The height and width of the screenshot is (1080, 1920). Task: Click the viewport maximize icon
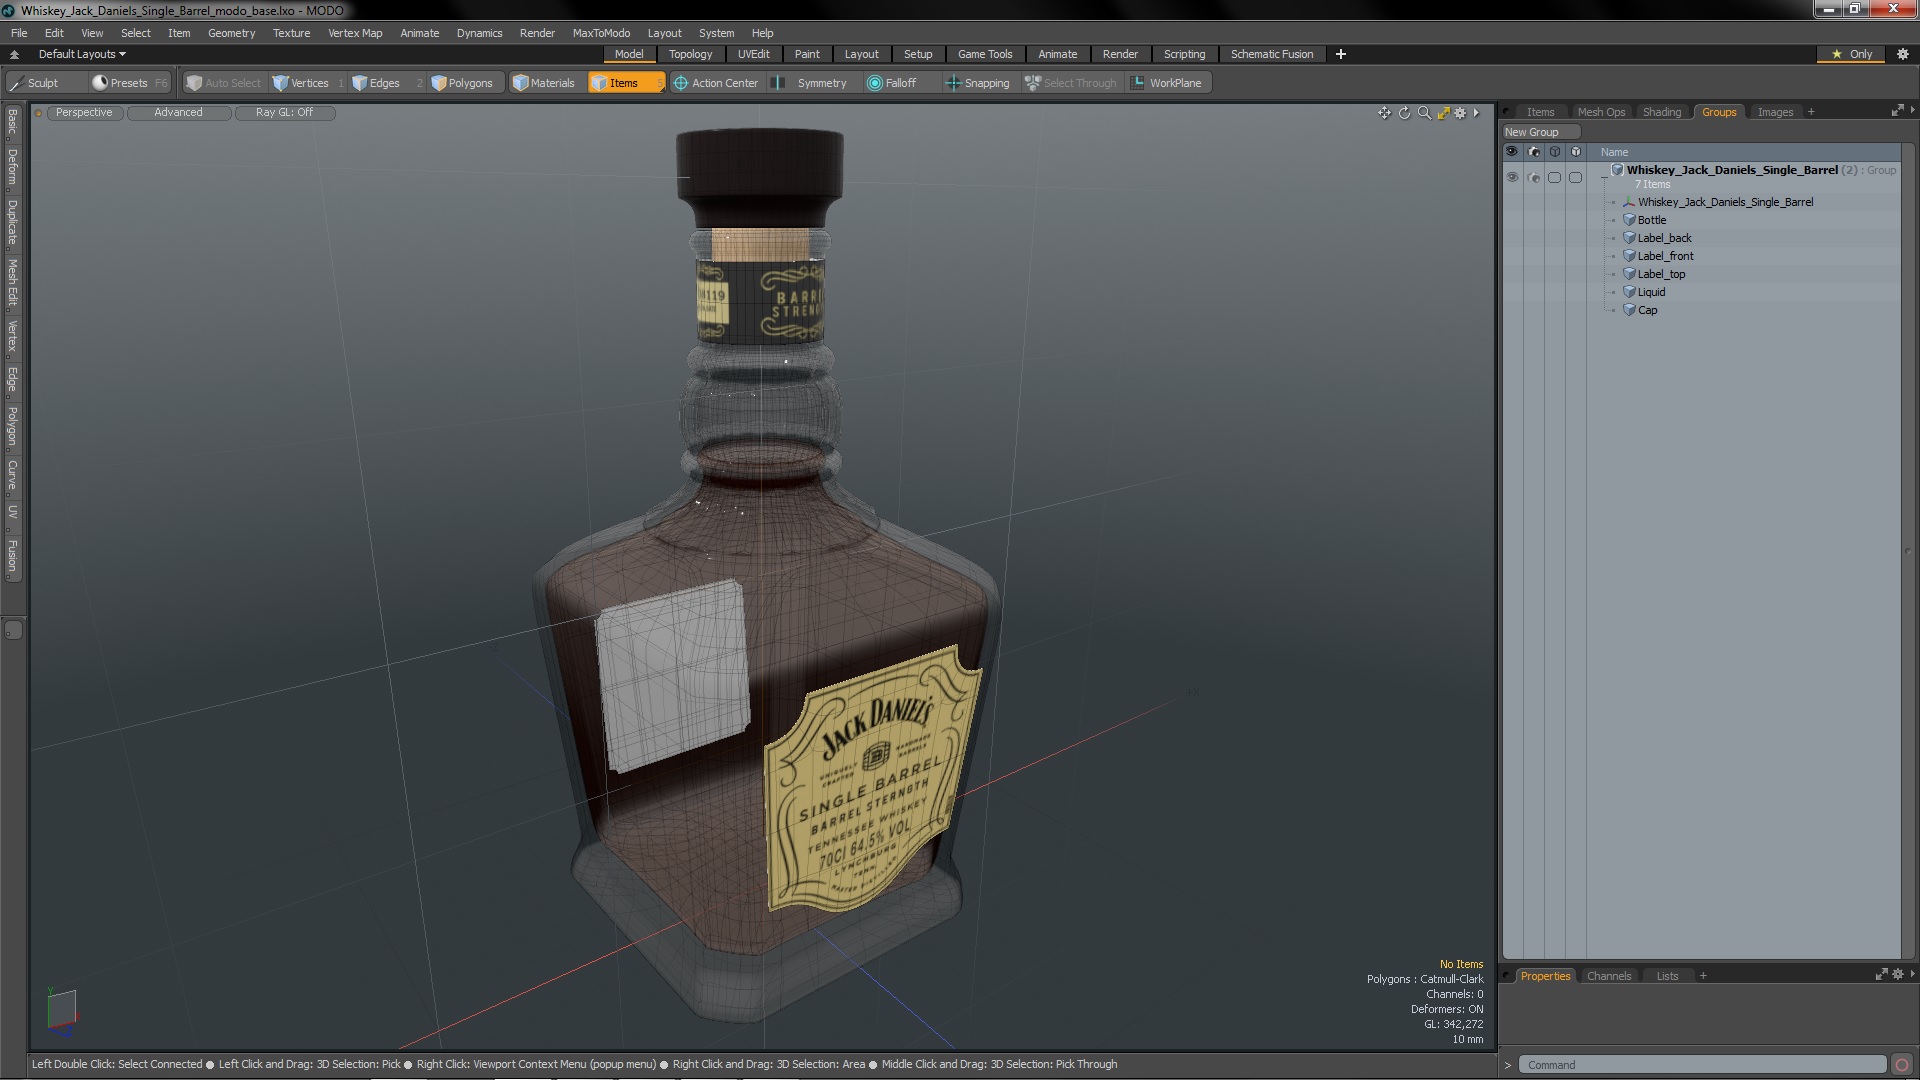coord(1443,113)
